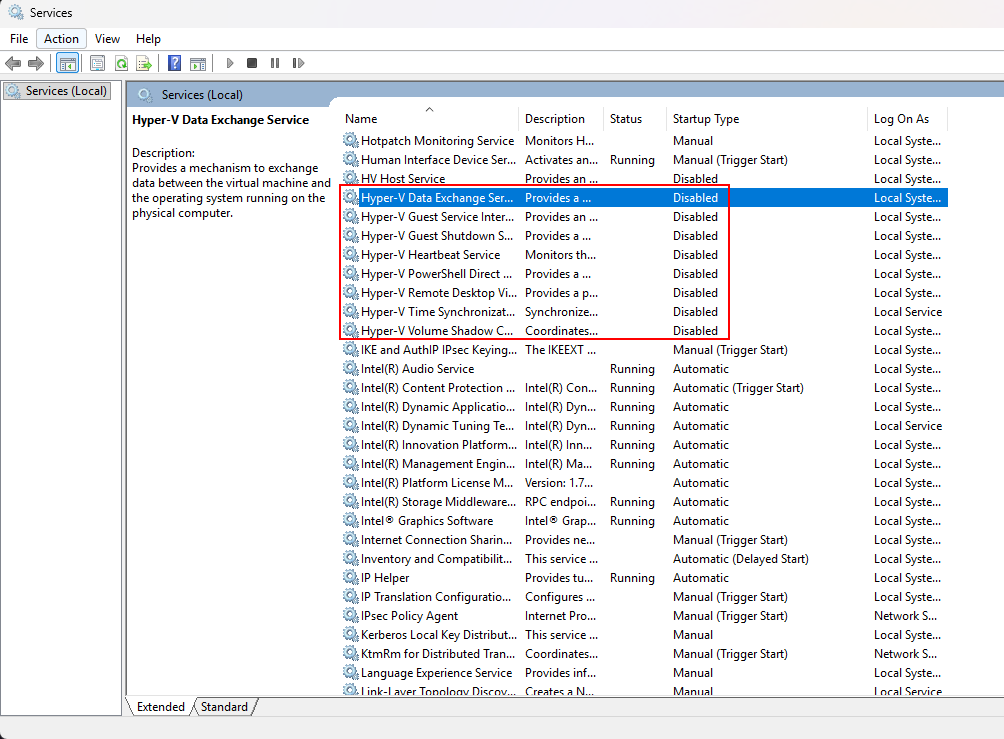Click the Start Service play icon
This screenshot has height=739, width=1004.
[230, 63]
